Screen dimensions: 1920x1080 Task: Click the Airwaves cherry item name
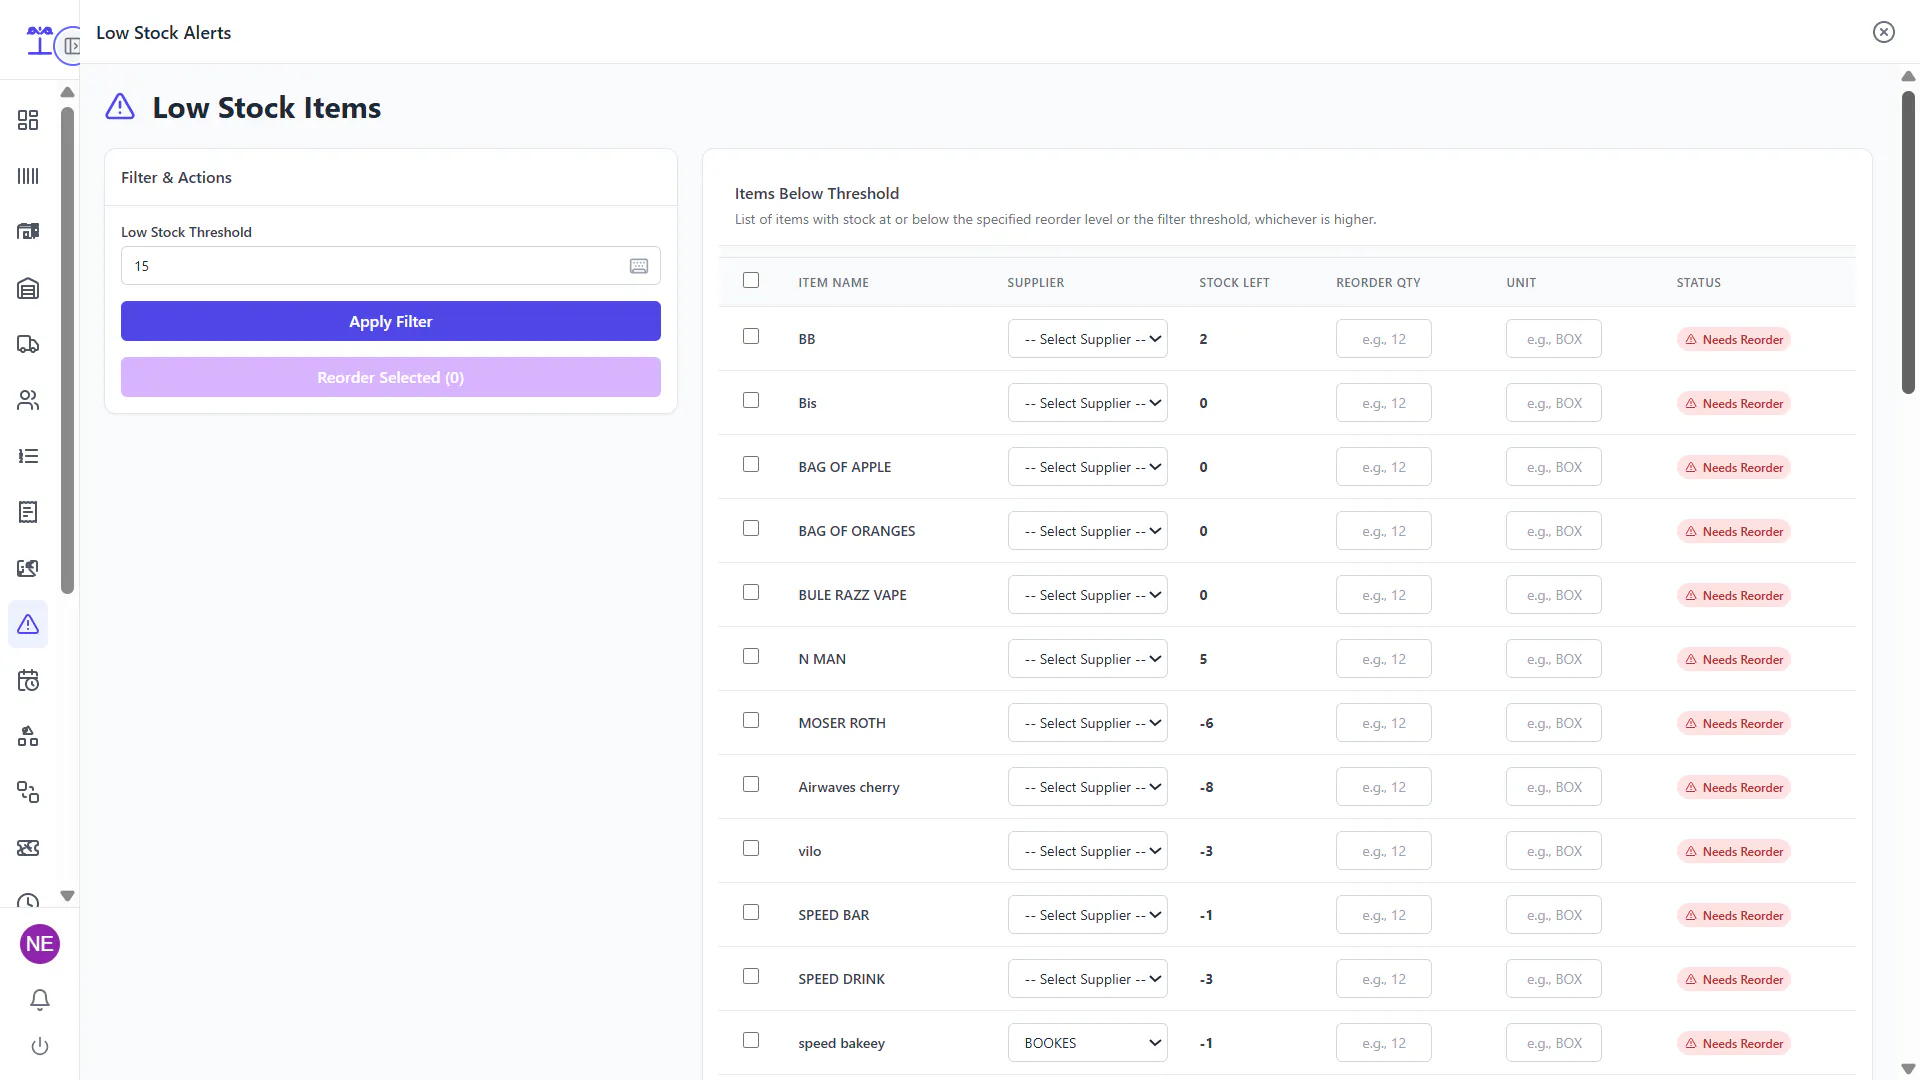coord(849,787)
